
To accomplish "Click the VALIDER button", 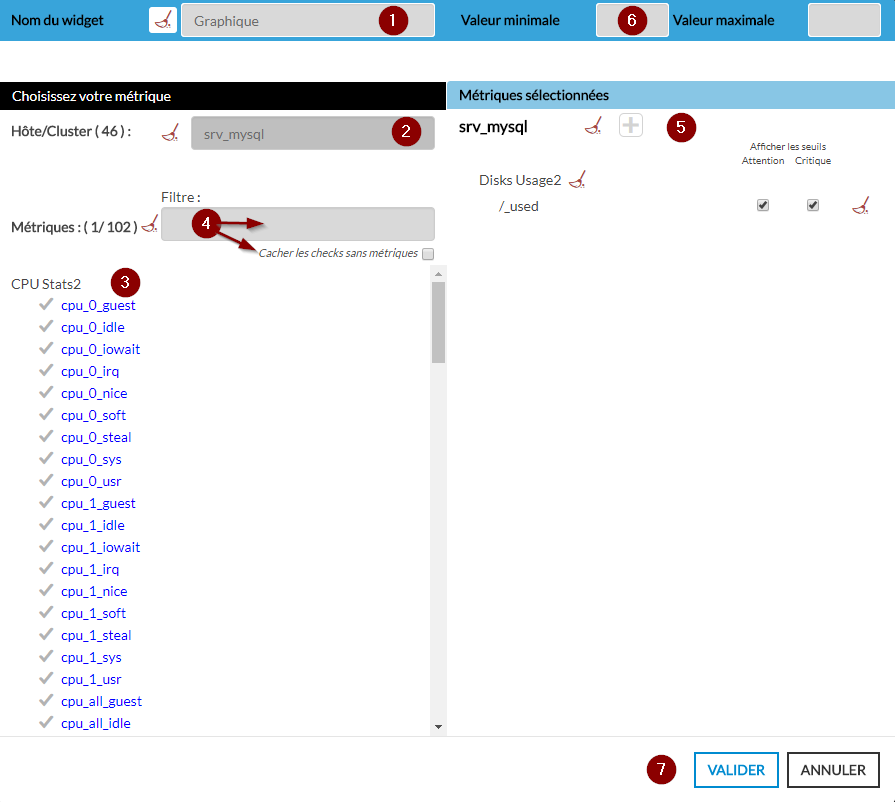I will point(735,770).
